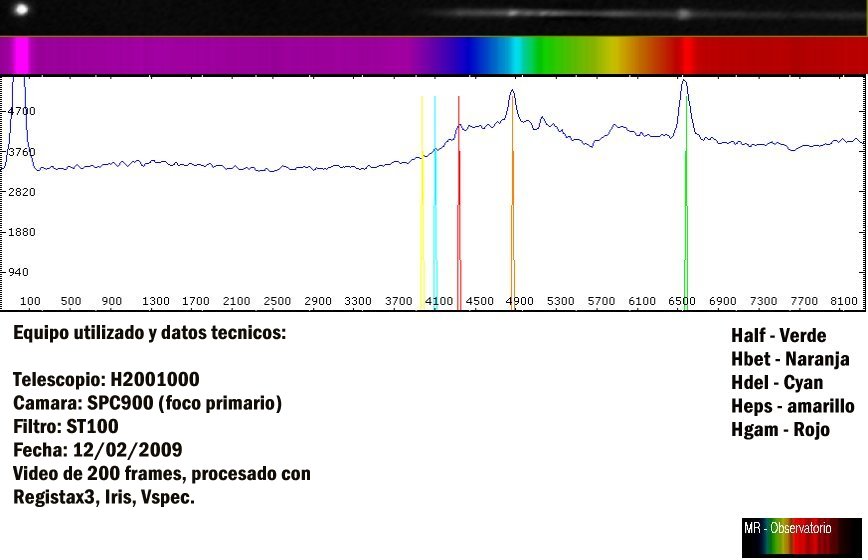Click the bright red band in spectrum strip
The height and width of the screenshot is (560, 868).
tap(688, 55)
